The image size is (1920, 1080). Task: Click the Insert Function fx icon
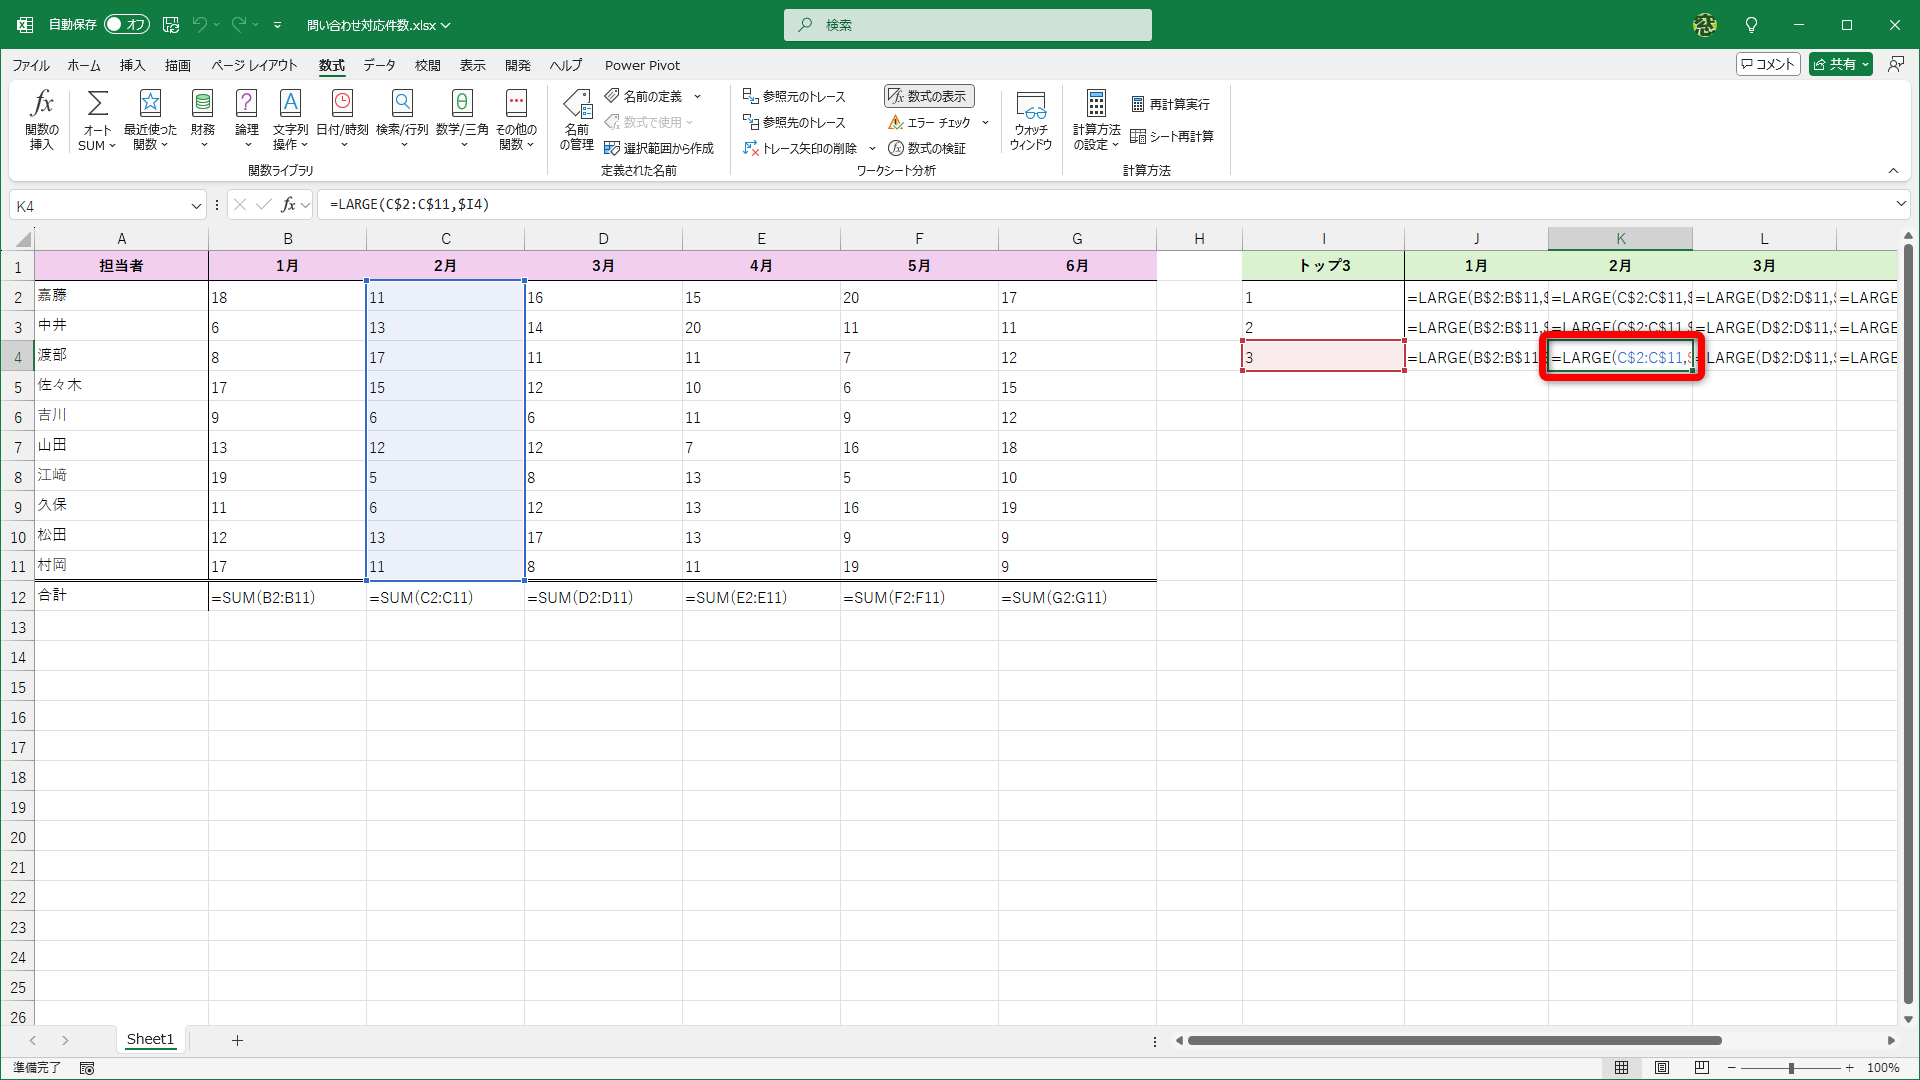[x=41, y=104]
